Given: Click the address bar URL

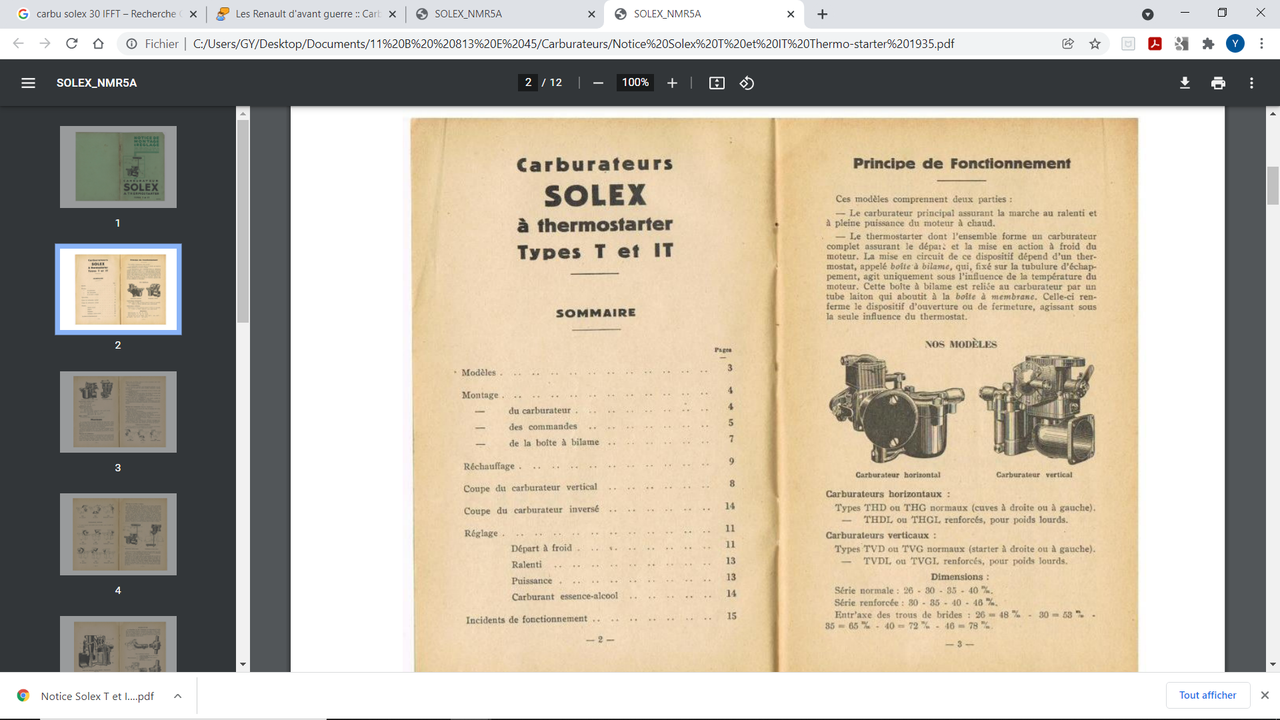Looking at the screenshot, I should coord(573,44).
